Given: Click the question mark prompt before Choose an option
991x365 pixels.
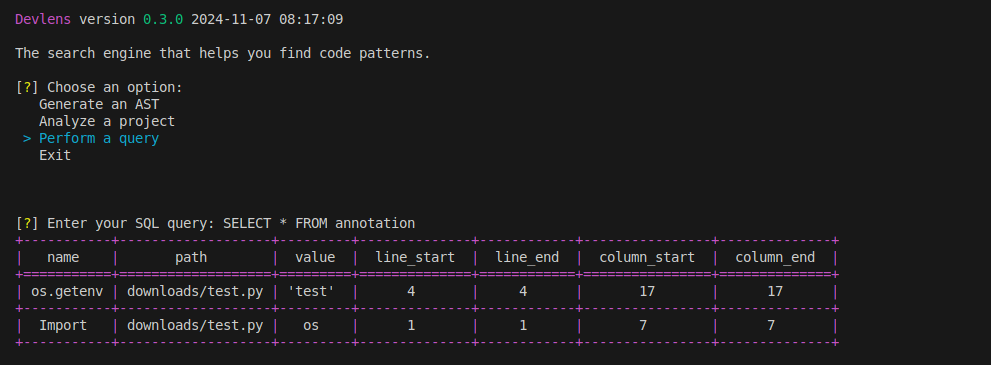Looking at the screenshot, I should tap(27, 87).
